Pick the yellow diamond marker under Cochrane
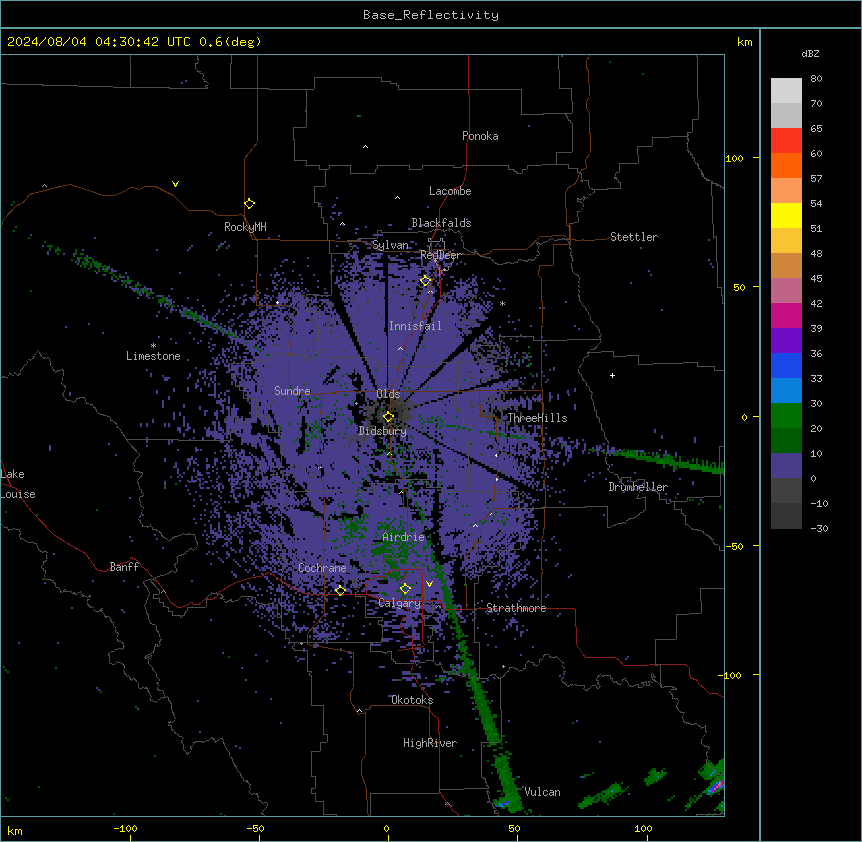Viewport: 862px width, 842px height. [340, 590]
